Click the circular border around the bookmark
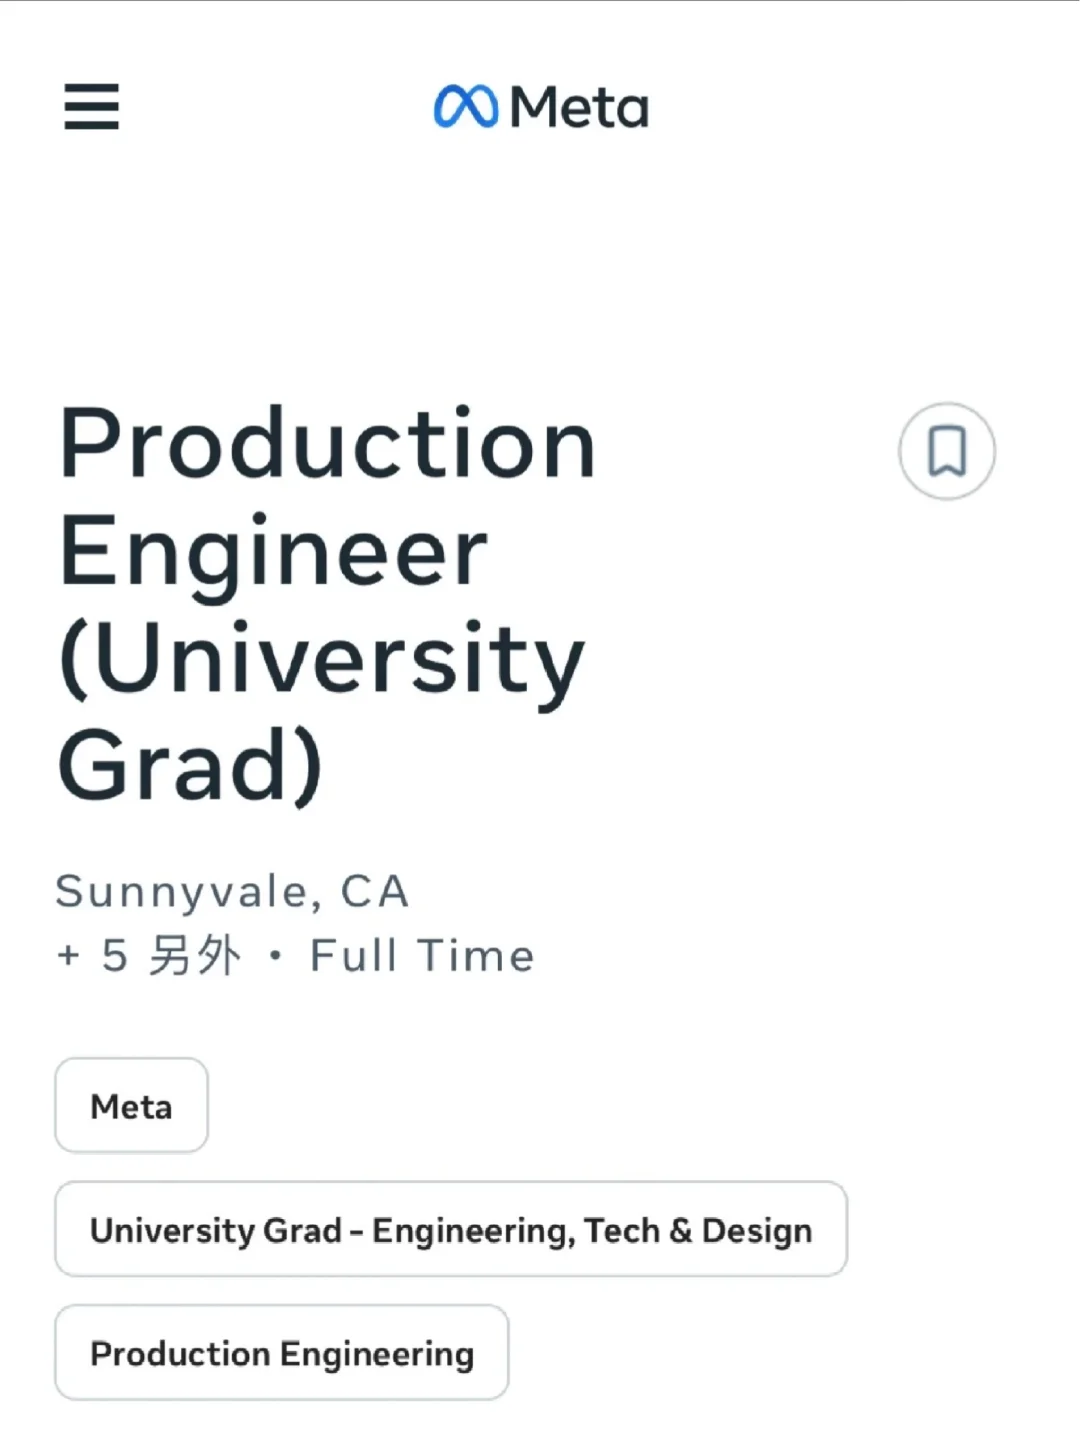The height and width of the screenshot is (1440, 1080). click(947, 451)
